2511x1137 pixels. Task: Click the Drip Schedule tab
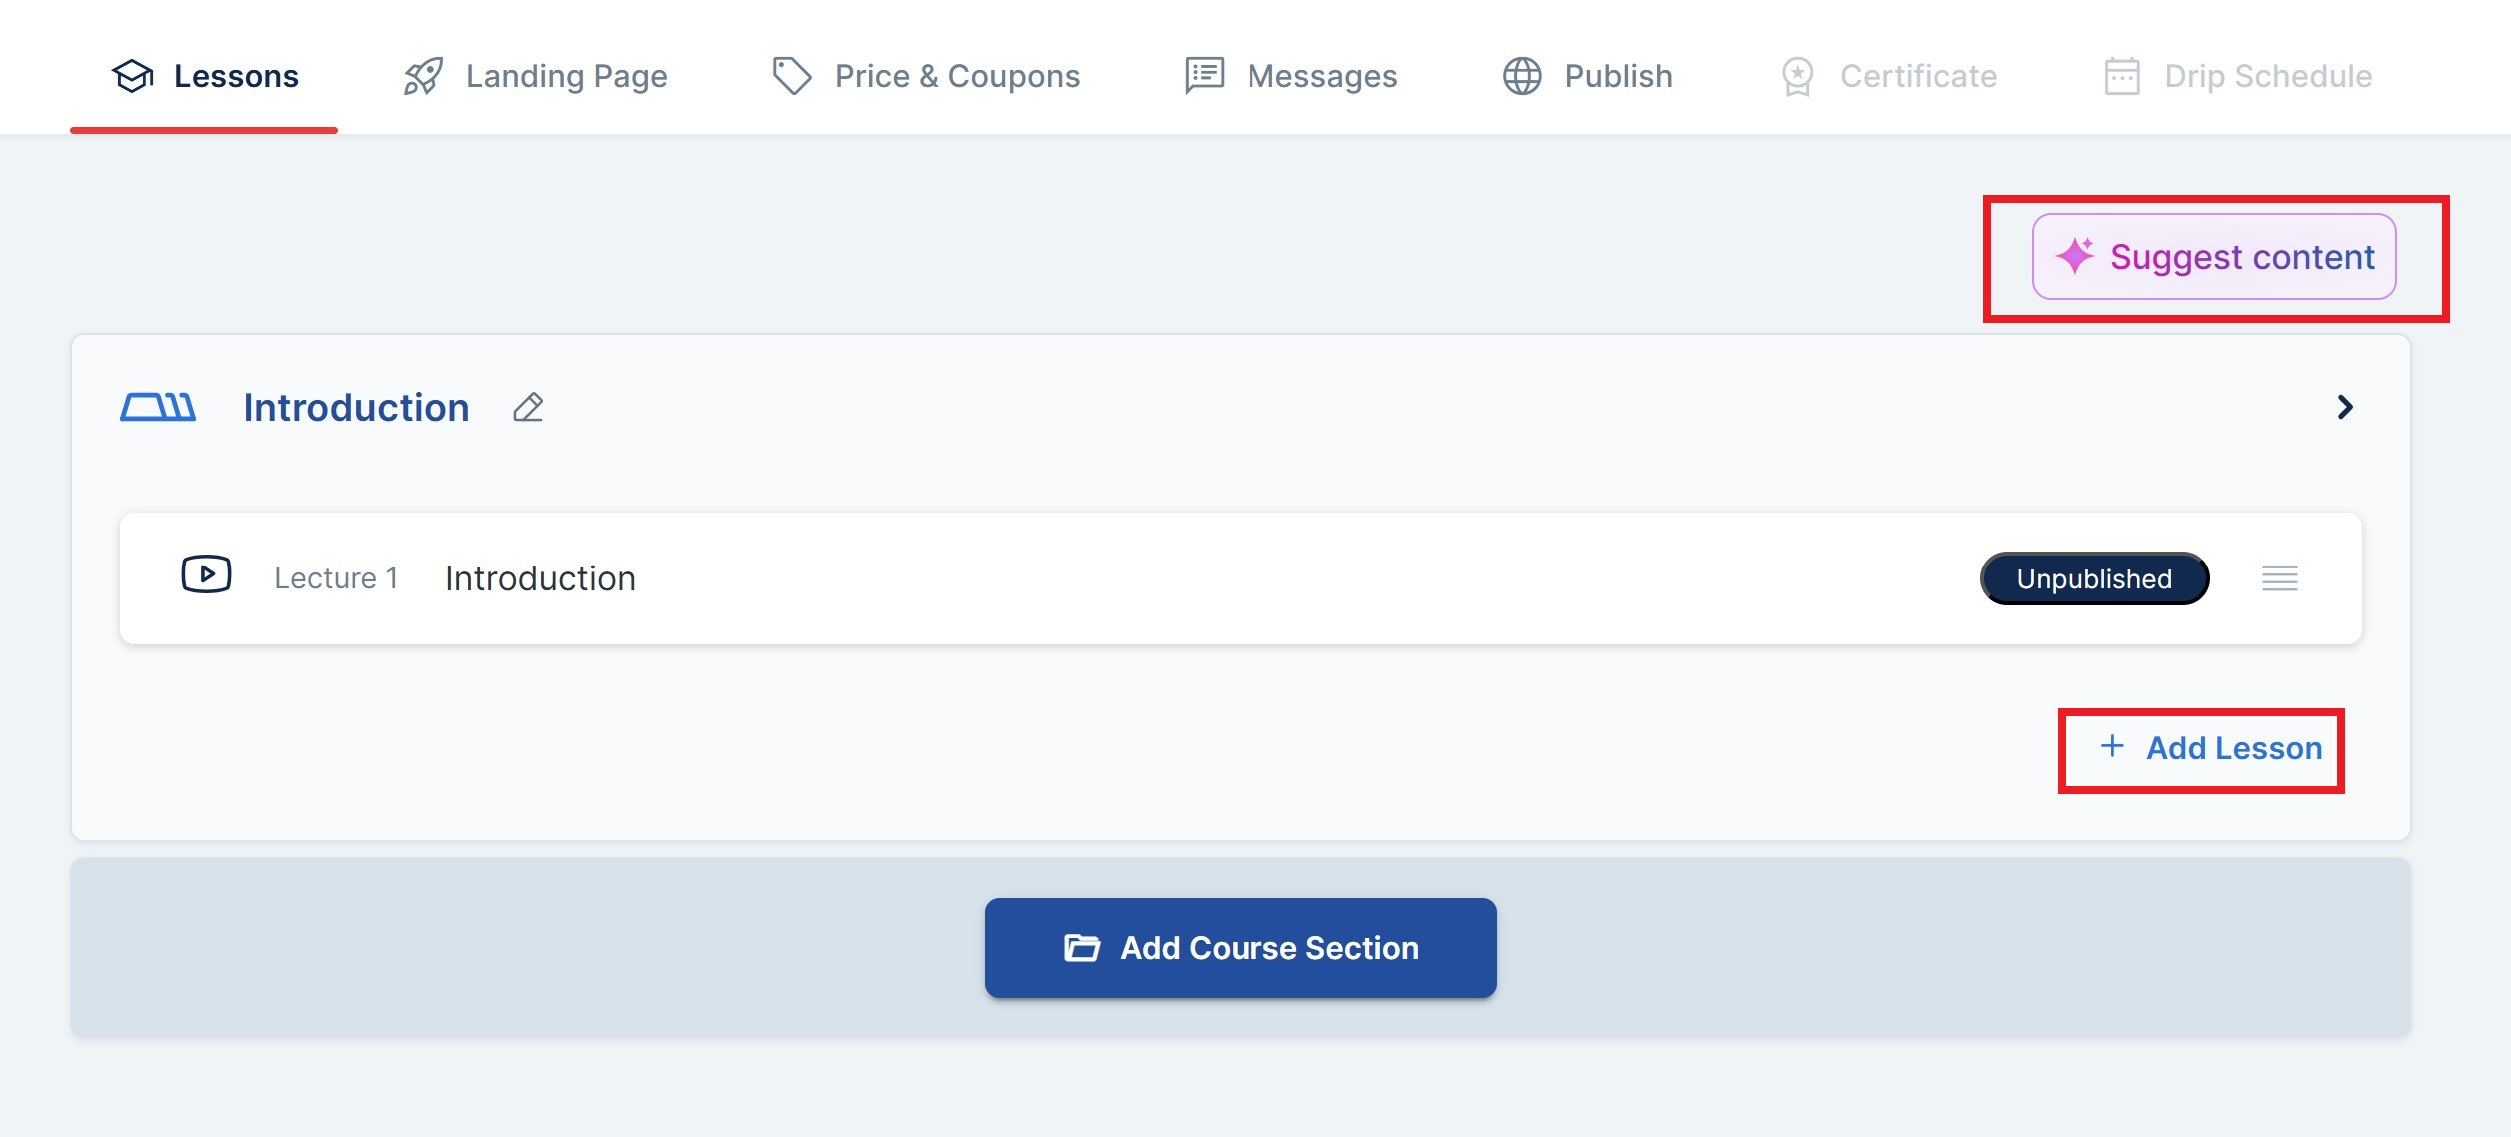tap(2238, 76)
